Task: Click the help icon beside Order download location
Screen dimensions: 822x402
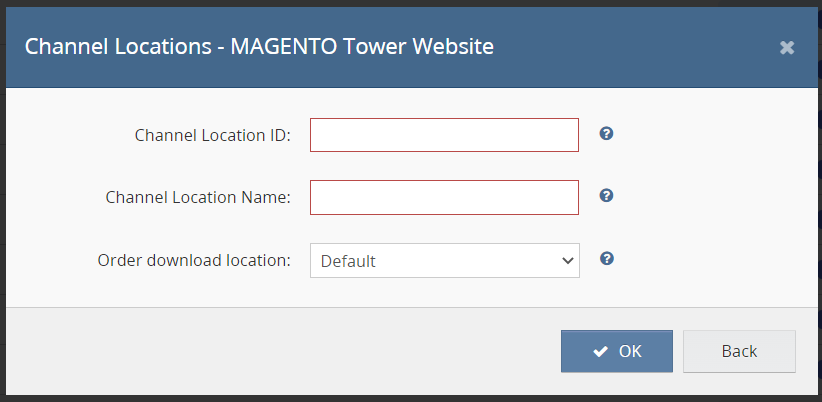Action: 607,258
